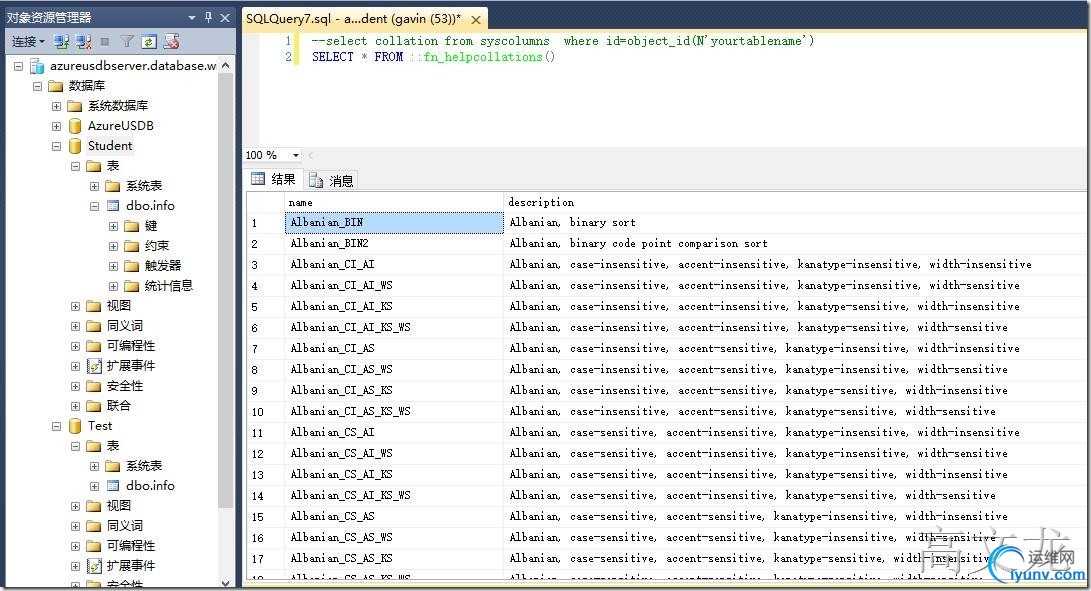This screenshot has width=1091, height=591.
Task: Collapse the dbo.info table under Student
Action: pyautogui.click(x=94, y=206)
